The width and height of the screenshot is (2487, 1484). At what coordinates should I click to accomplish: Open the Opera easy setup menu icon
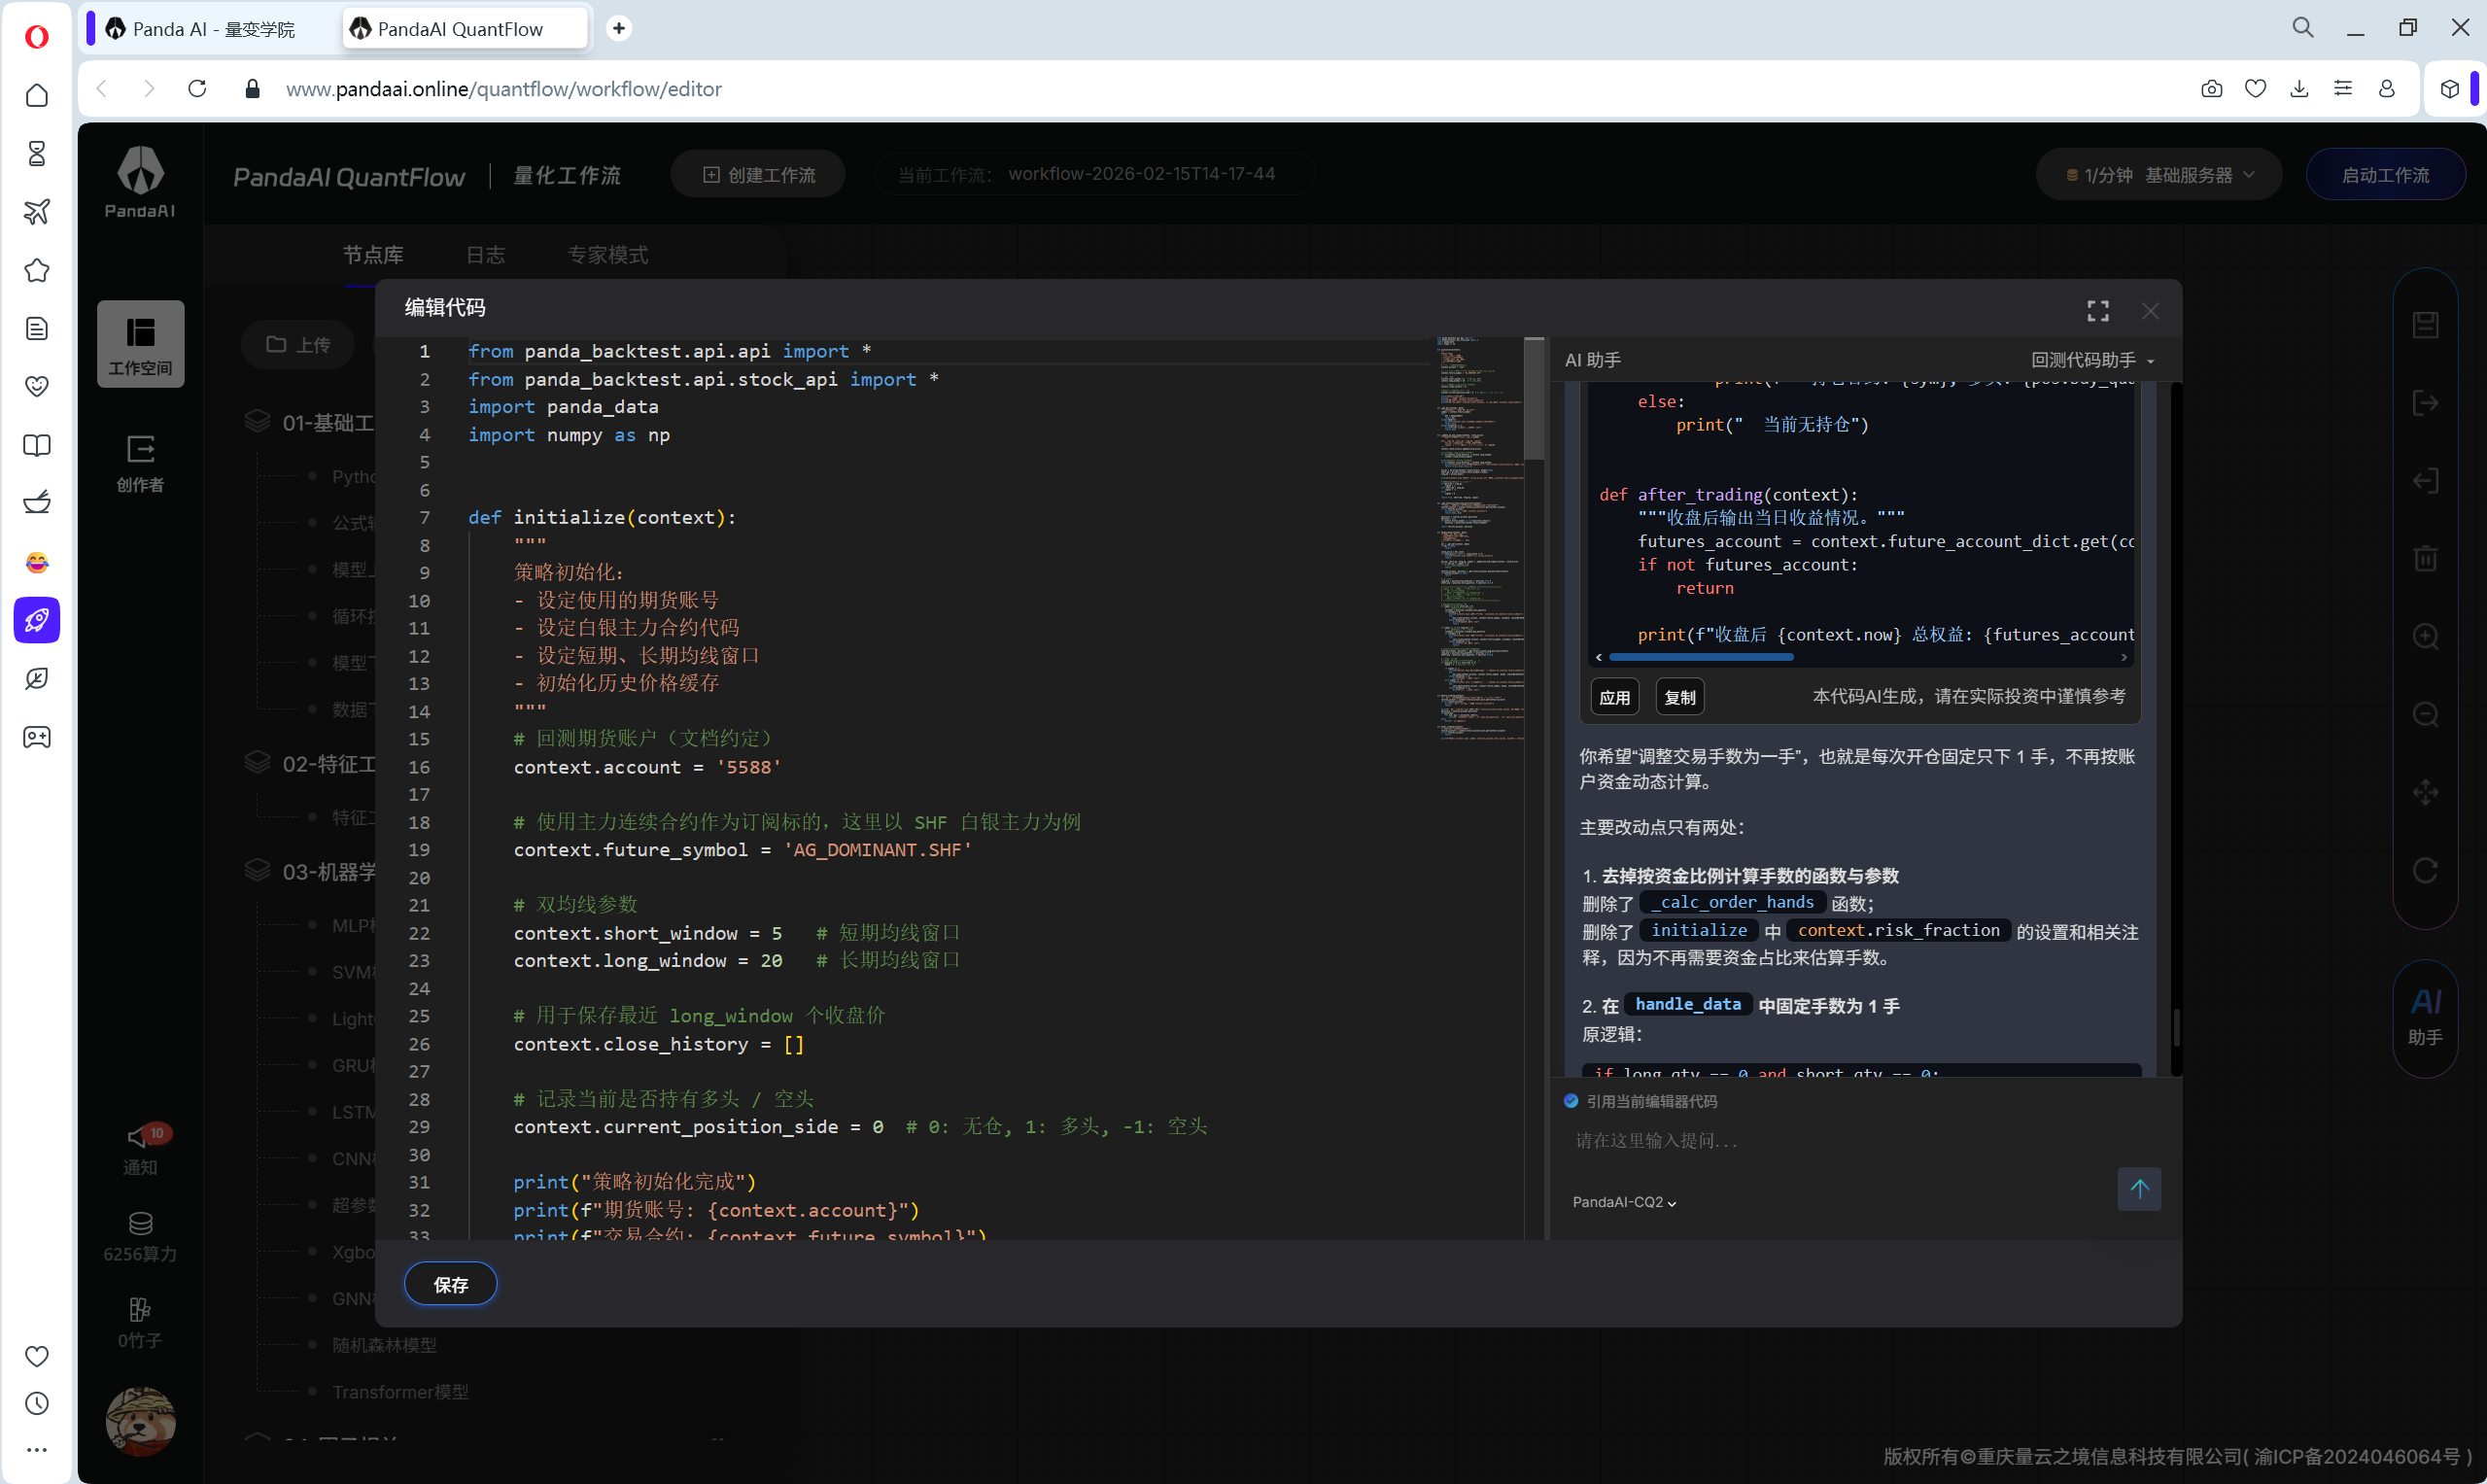2343,88
